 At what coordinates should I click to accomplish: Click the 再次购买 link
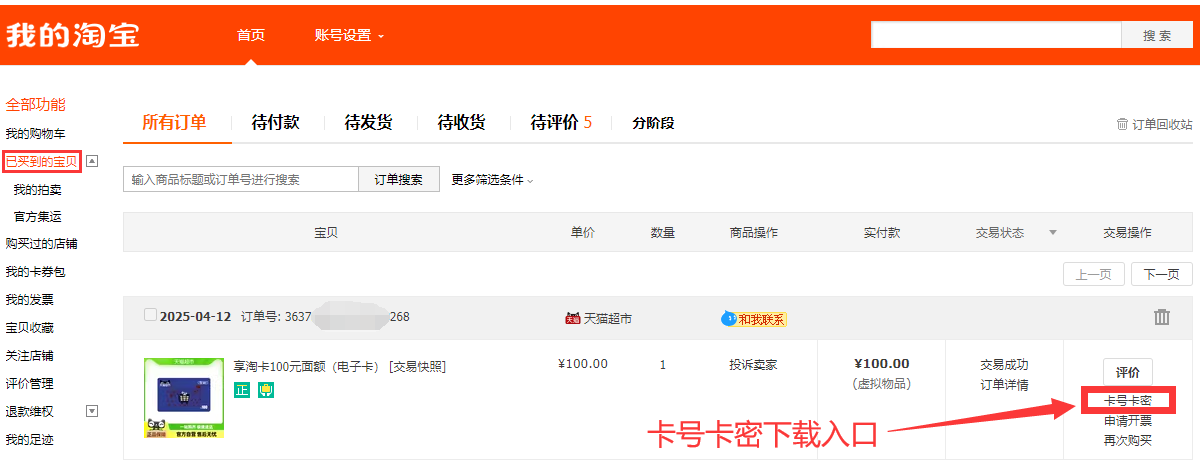click(x=1127, y=439)
